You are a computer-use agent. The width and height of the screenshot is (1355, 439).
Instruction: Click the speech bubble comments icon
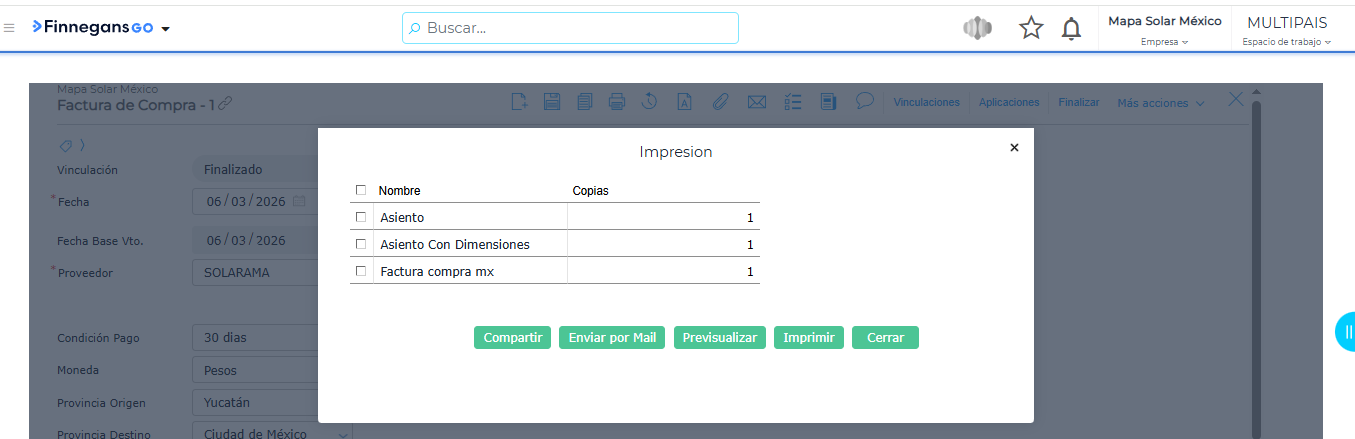(x=865, y=100)
